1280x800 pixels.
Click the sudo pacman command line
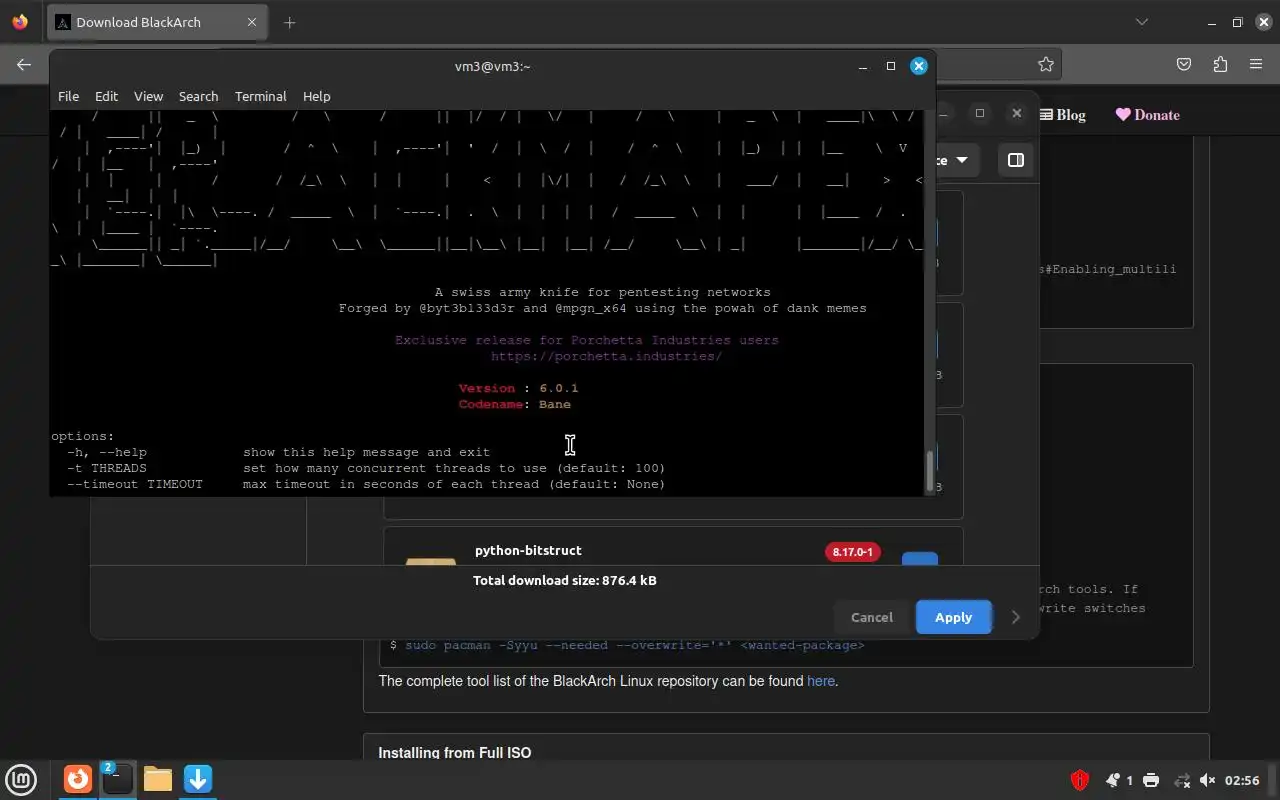pyautogui.click(x=627, y=645)
